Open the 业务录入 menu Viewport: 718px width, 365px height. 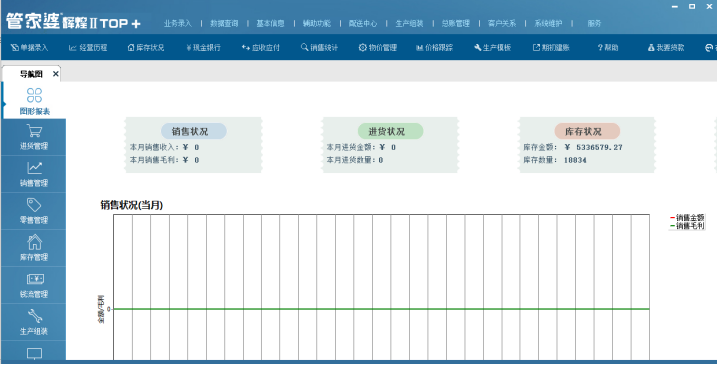178,23
